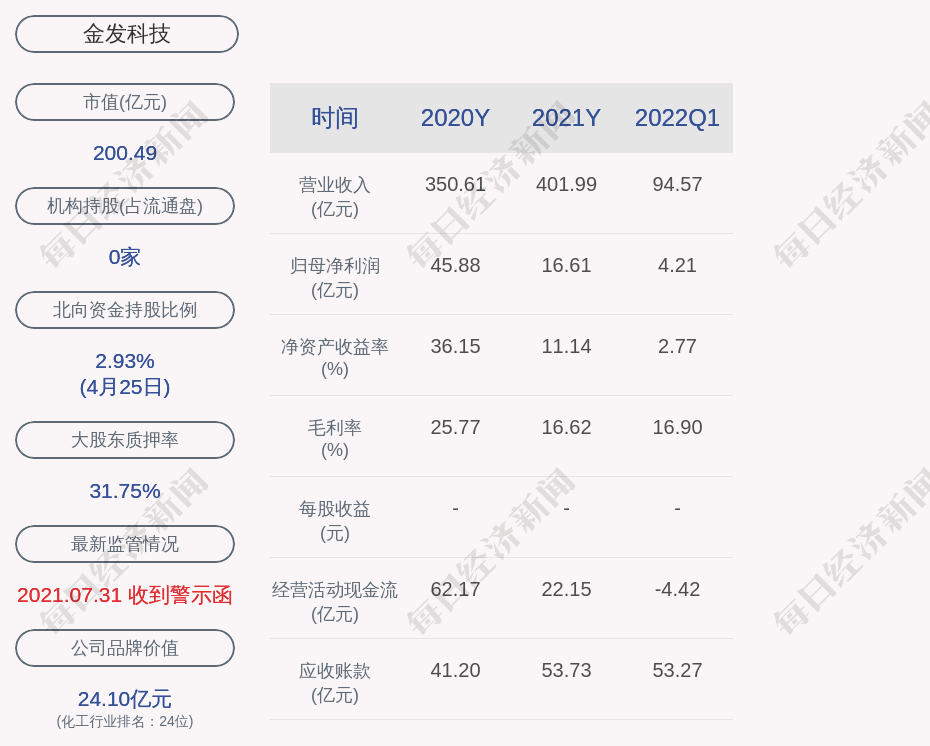The width and height of the screenshot is (930, 746).
Task: Click the 每股收益 (元) row label
Action: tap(335, 521)
